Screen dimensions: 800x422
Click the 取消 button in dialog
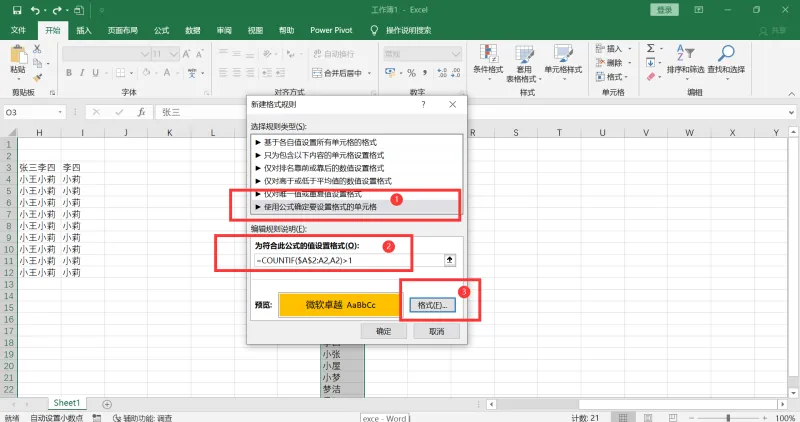pos(437,331)
